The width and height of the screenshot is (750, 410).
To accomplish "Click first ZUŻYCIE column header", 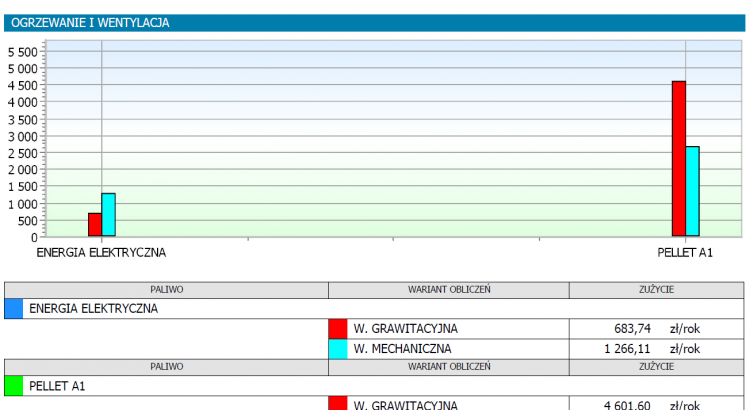I will point(657,290).
